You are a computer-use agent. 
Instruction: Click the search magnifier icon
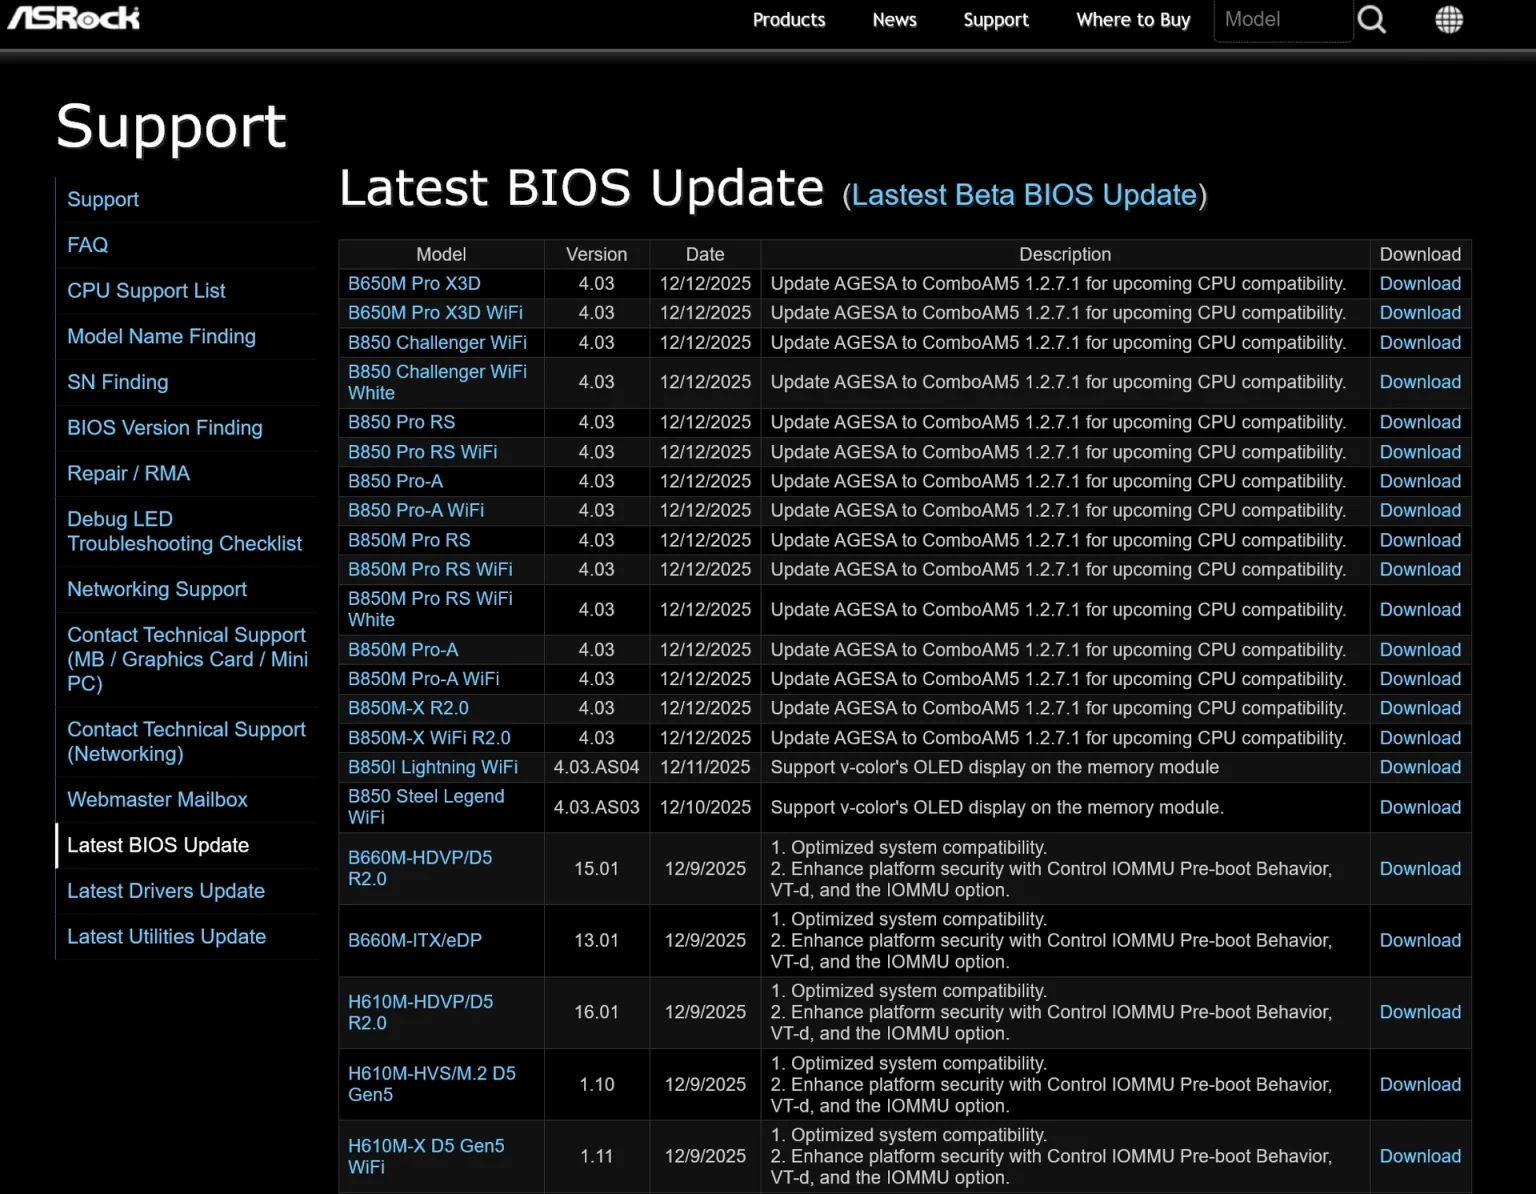(x=1371, y=19)
